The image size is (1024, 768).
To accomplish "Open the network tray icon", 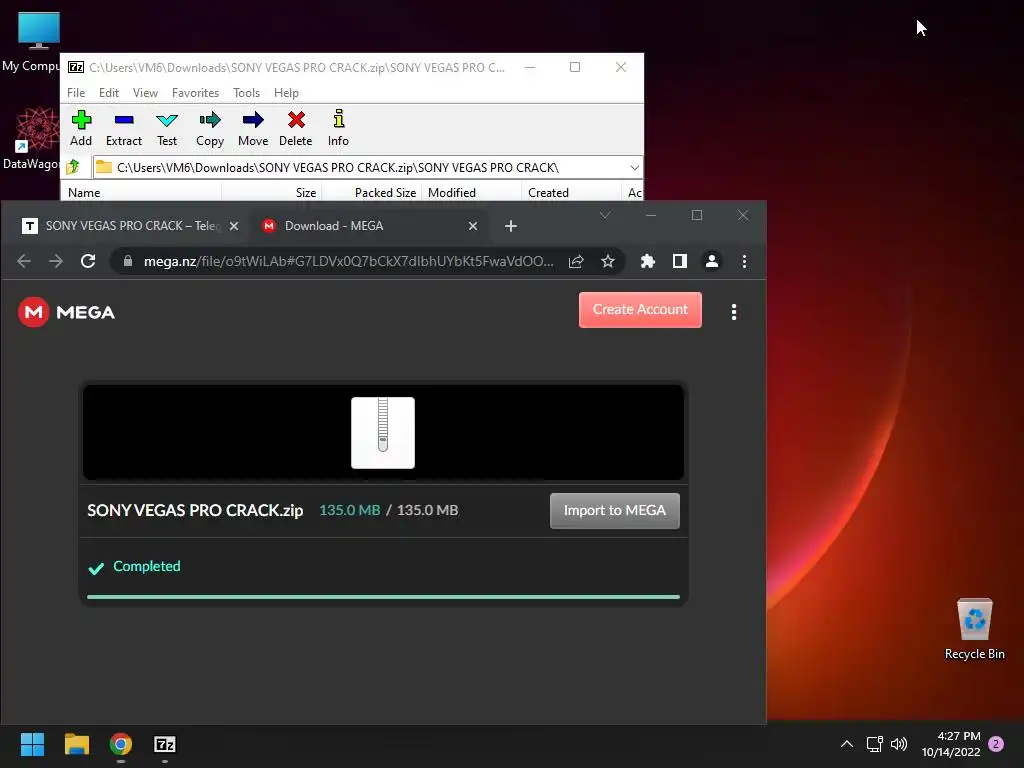I will [x=874, y=744].
